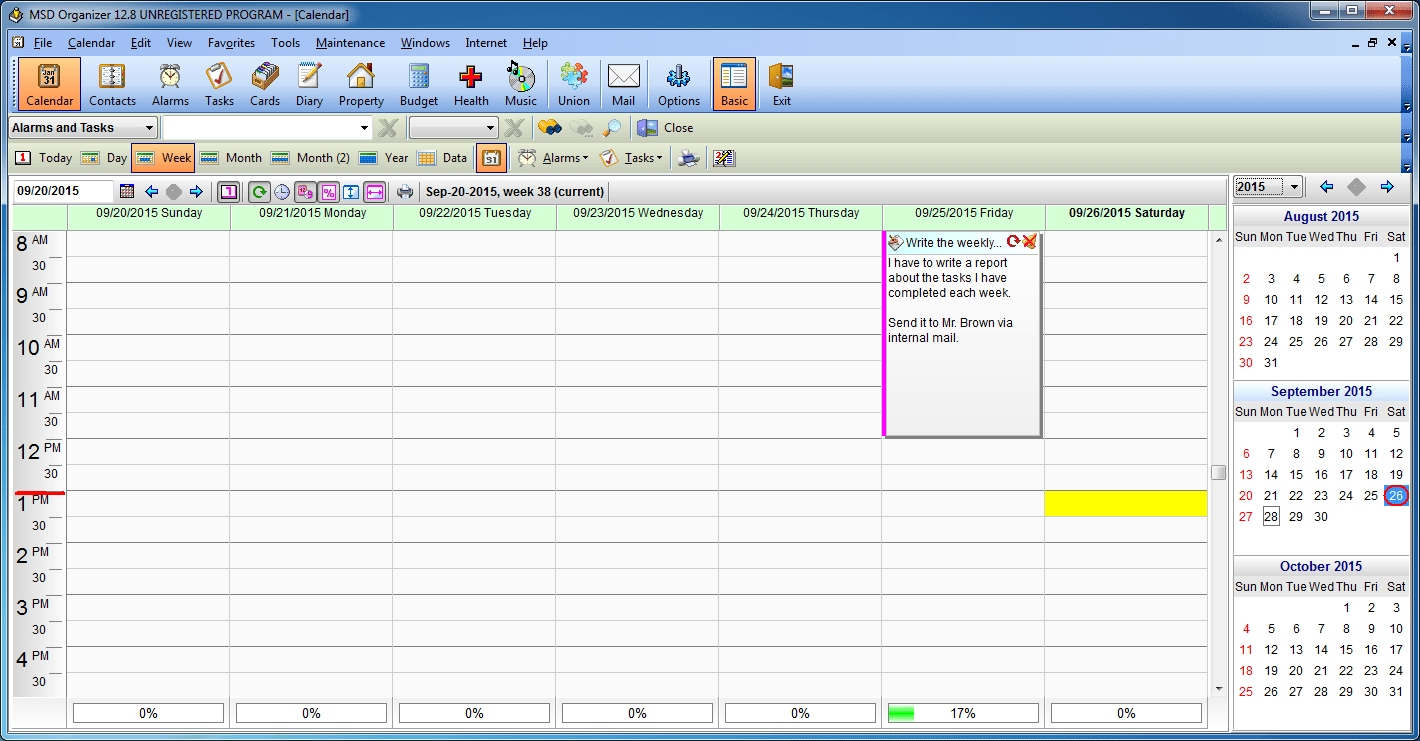Open the Maintenance menu
The height and width of the screenshot is (741, 1420).
(x=350, y=43)
